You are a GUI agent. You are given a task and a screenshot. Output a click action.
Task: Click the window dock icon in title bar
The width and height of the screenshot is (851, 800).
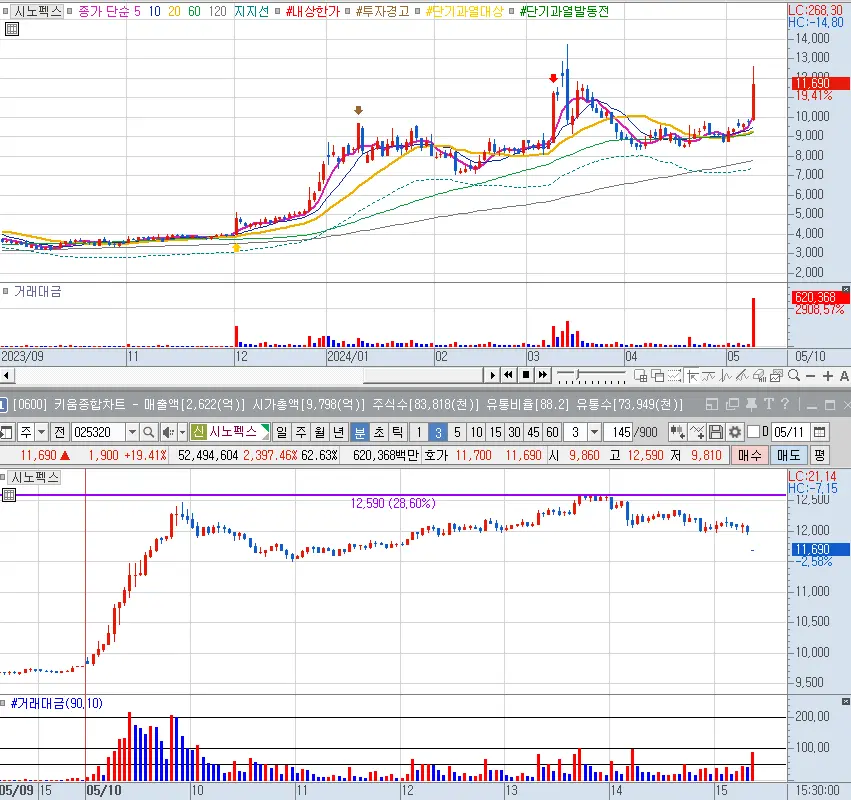712,404
